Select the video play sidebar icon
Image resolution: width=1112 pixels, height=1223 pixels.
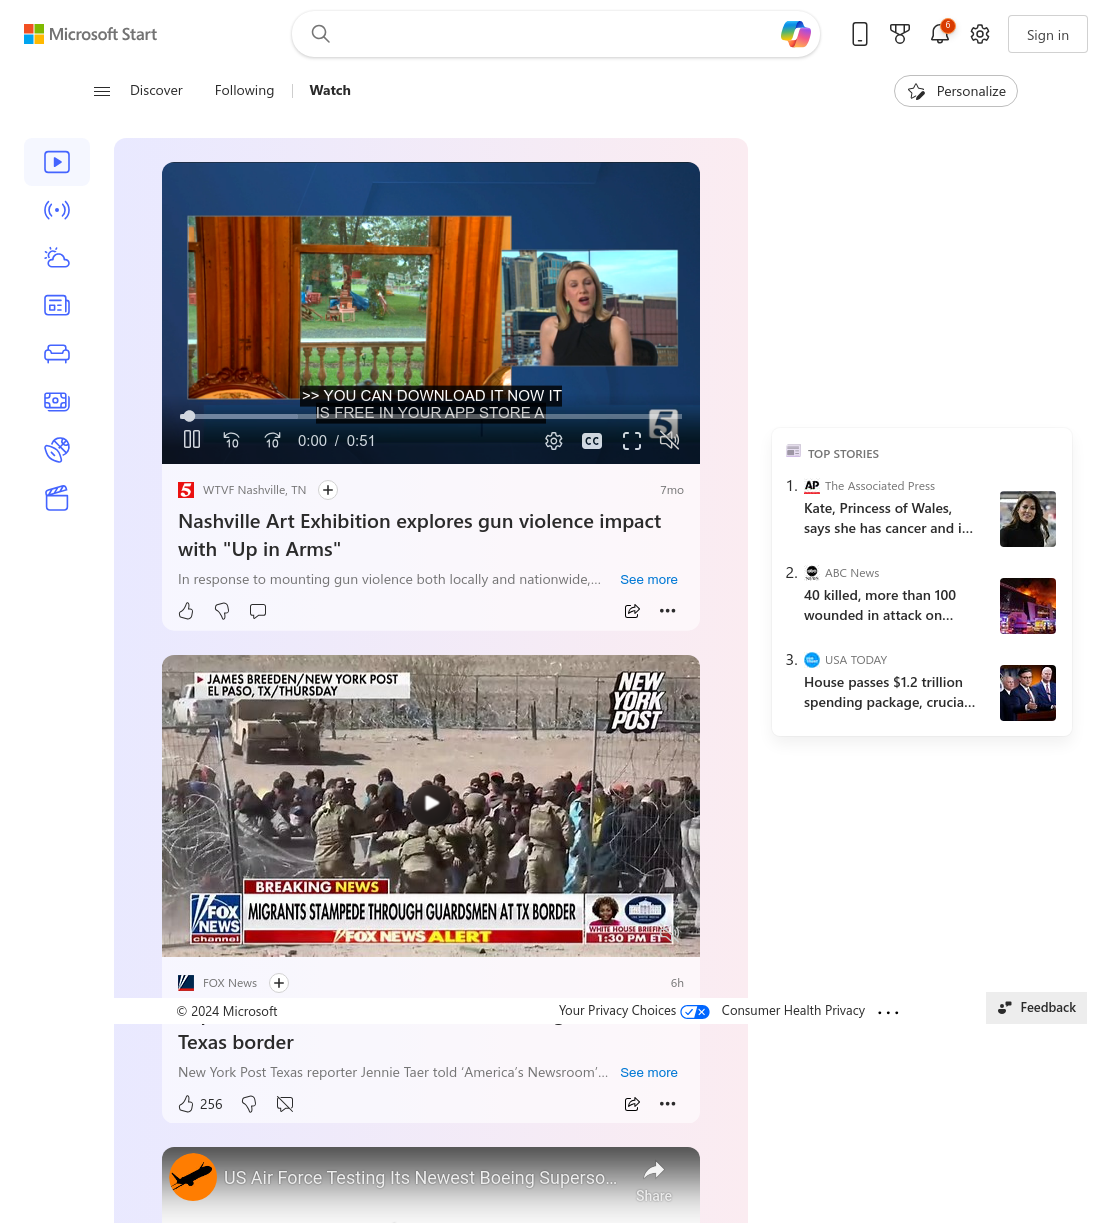point(57,162)
